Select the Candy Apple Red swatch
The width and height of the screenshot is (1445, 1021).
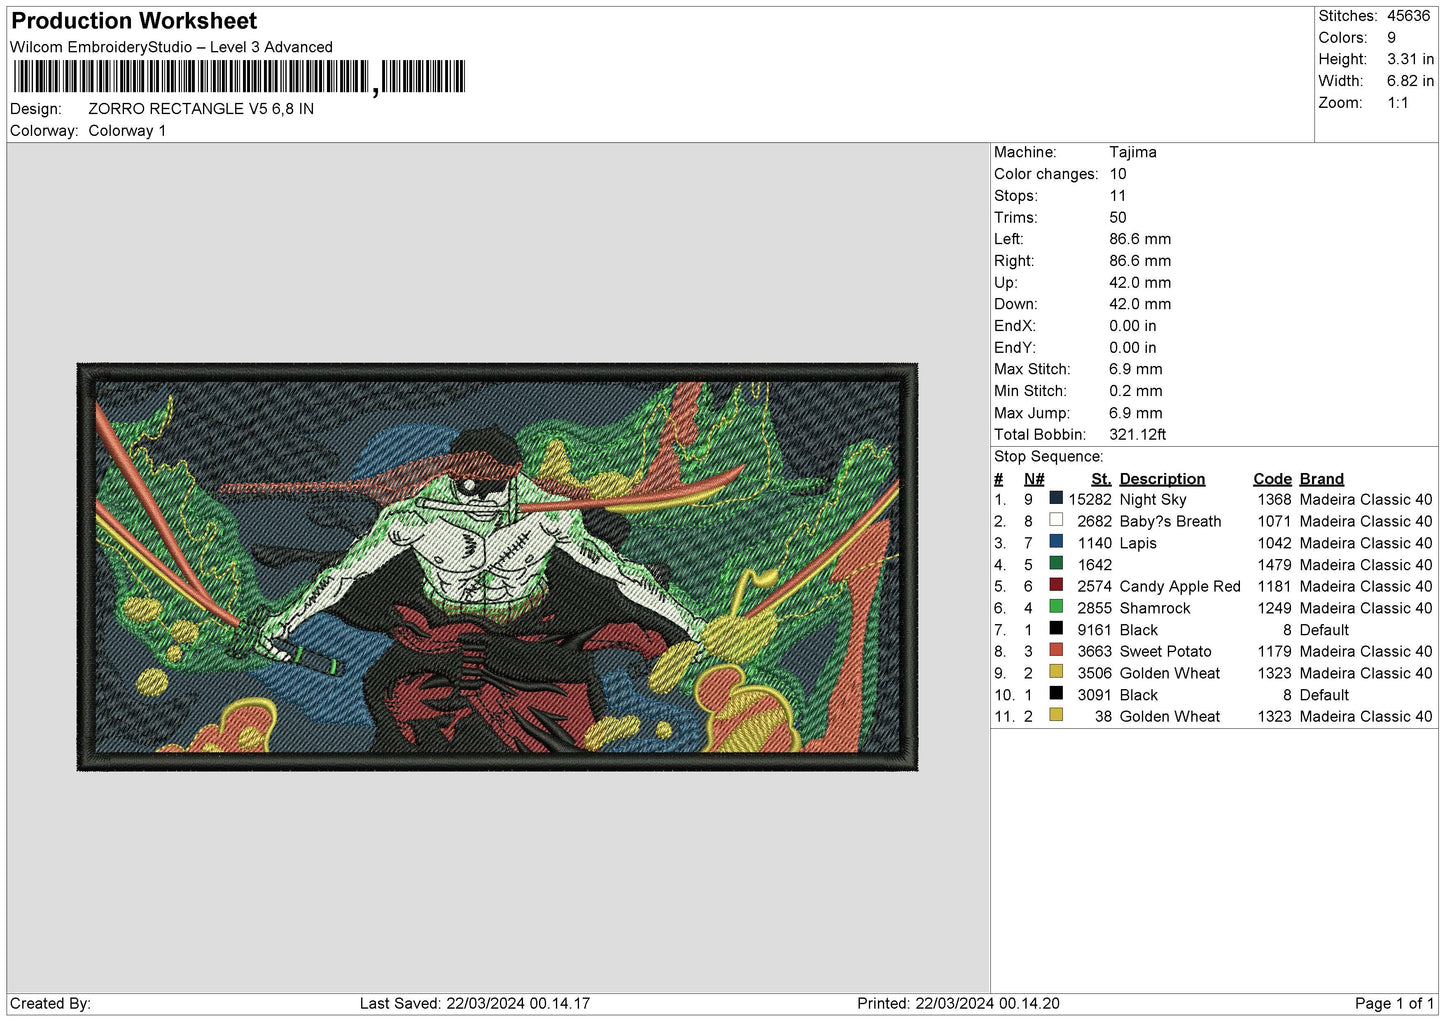coord(1056,585)
